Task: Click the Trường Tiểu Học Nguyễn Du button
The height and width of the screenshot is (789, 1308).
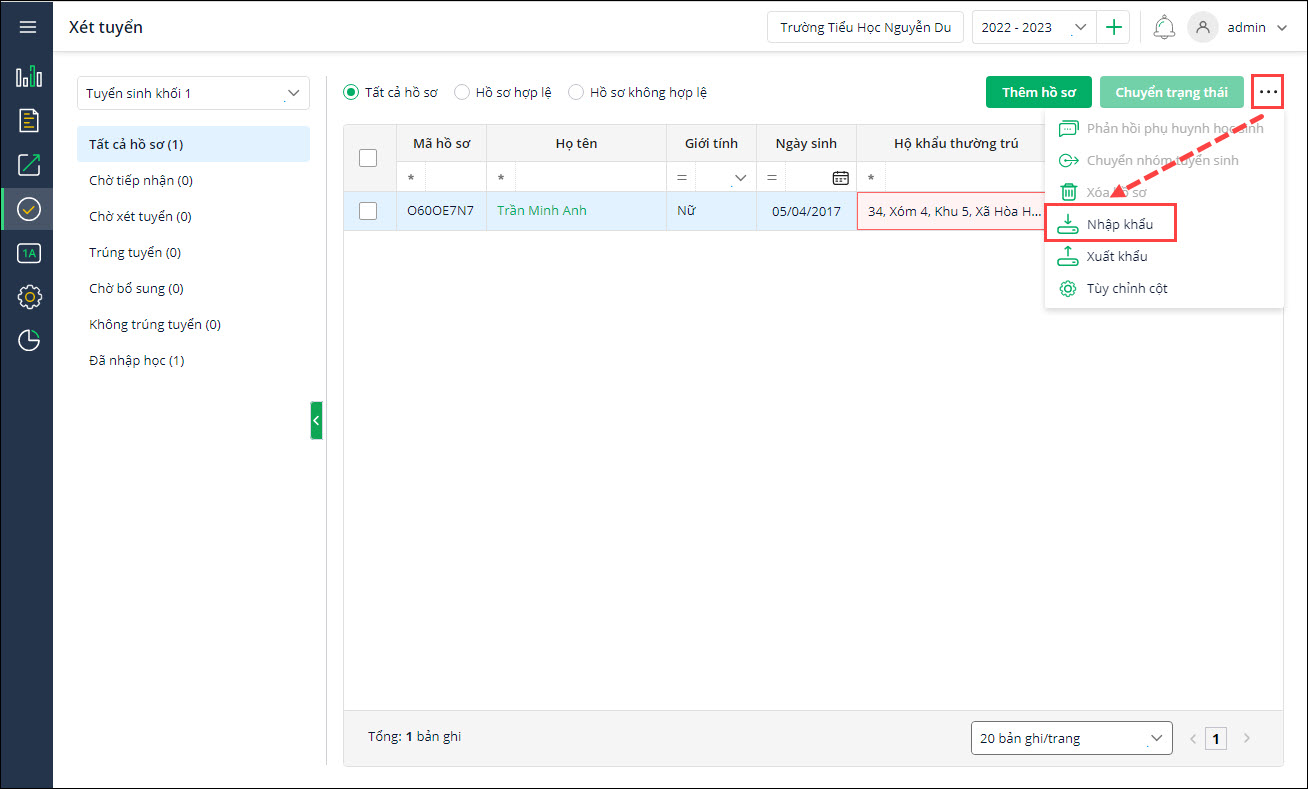Action: pyautogui.click(x=865, y=28)
